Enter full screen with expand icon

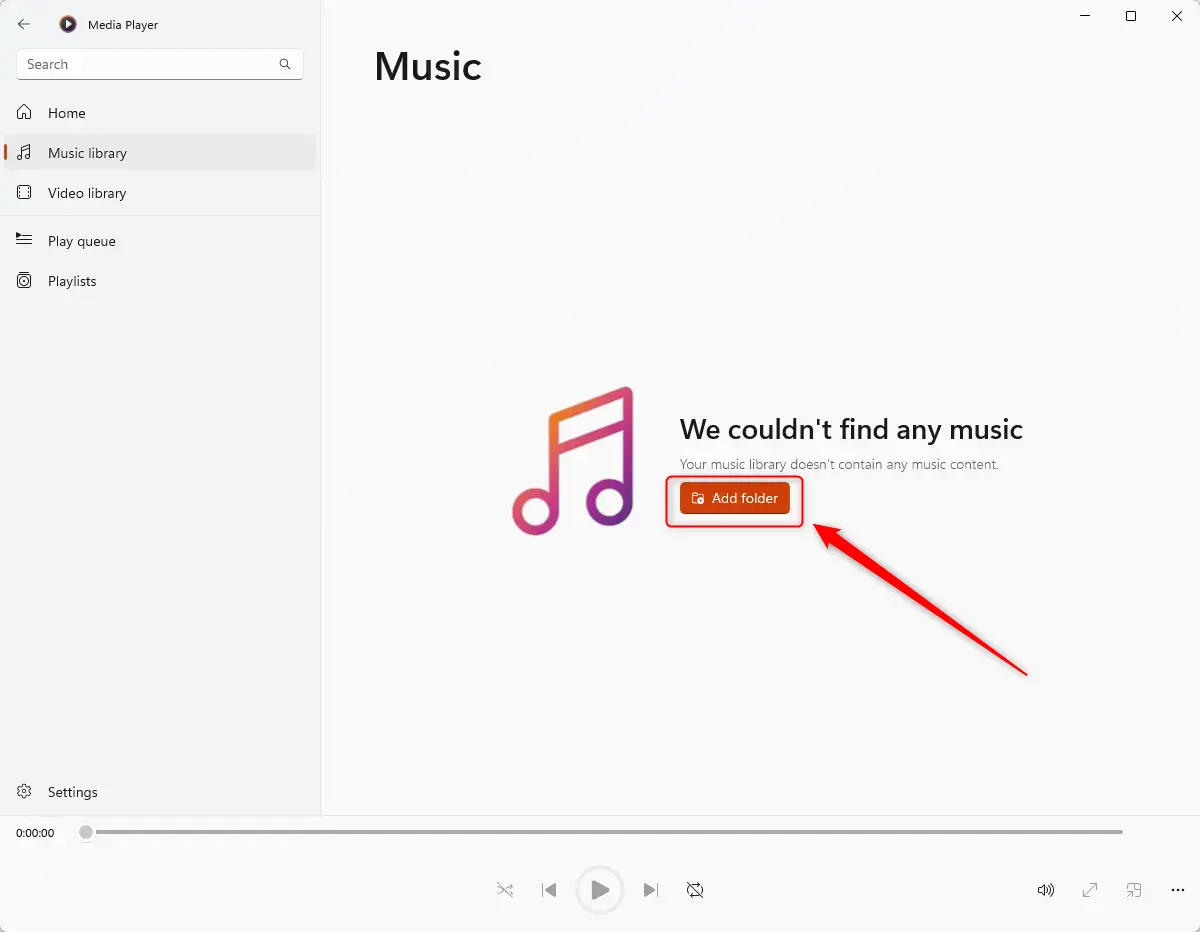1090,890
